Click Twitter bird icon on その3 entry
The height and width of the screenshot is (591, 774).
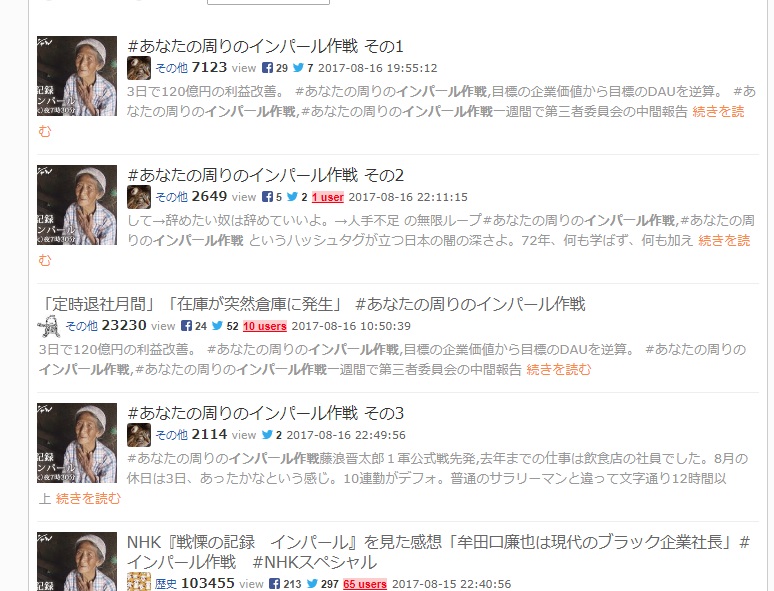click(267, 434)
